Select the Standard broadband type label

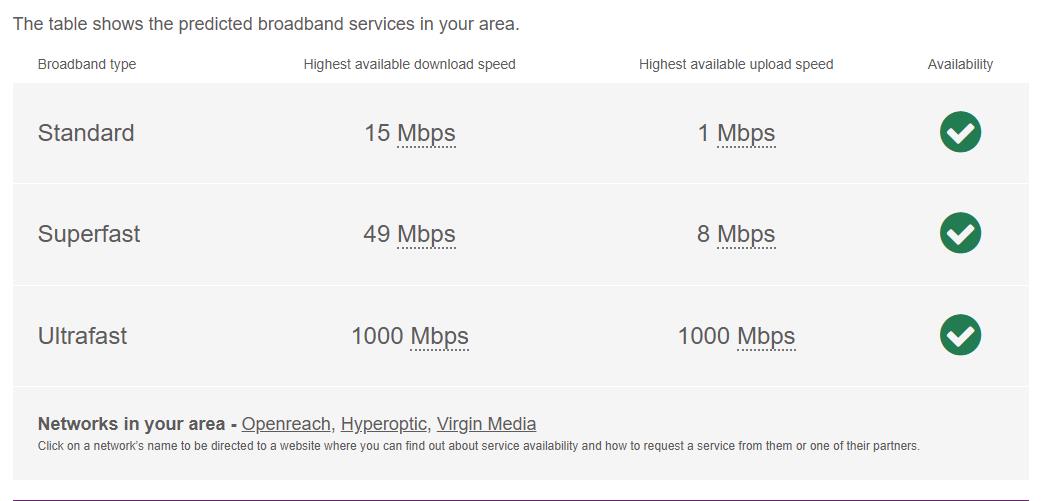click(x=86, y=133)
